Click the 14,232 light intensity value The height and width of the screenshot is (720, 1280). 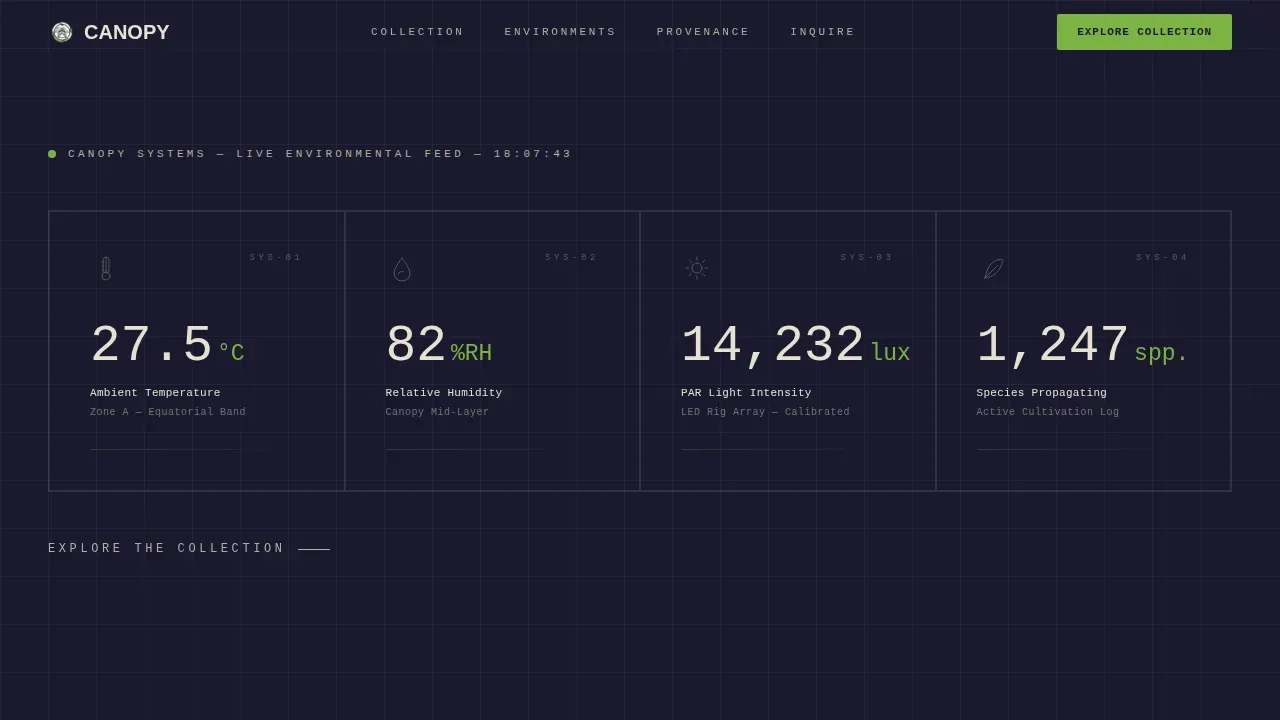(x=773, y=346)
